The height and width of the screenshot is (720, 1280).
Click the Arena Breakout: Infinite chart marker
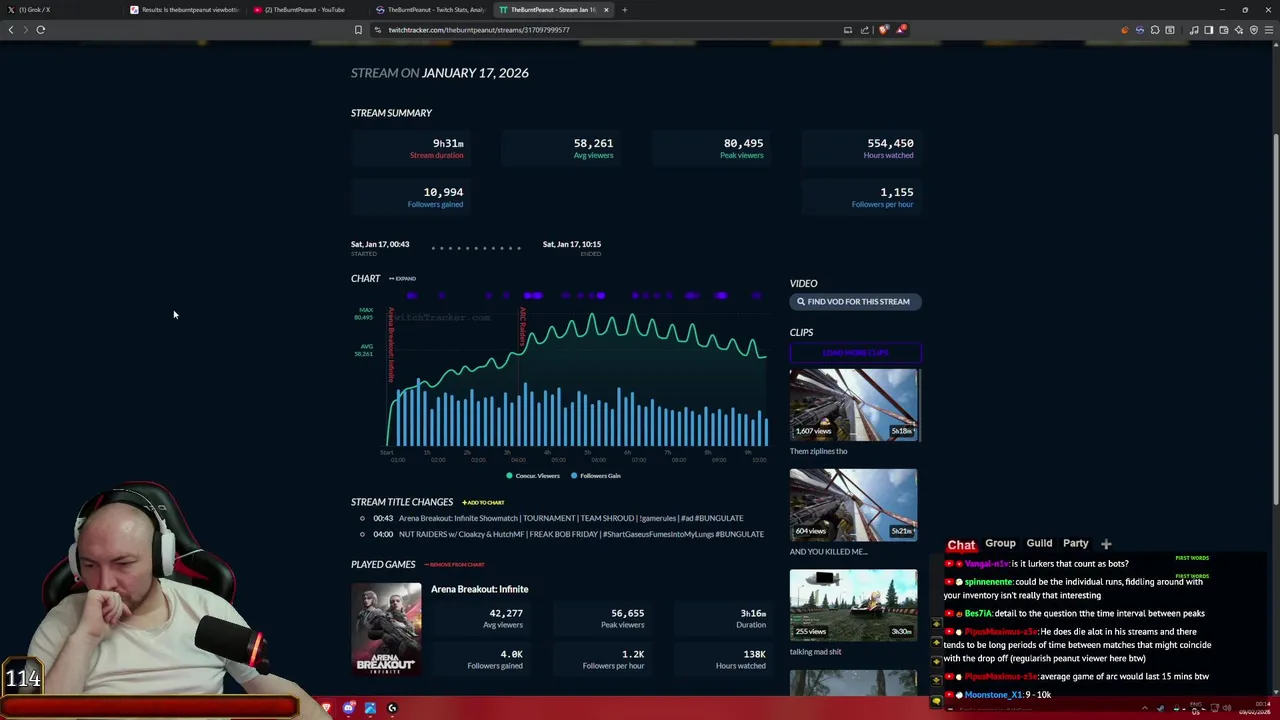click(391, 345)
